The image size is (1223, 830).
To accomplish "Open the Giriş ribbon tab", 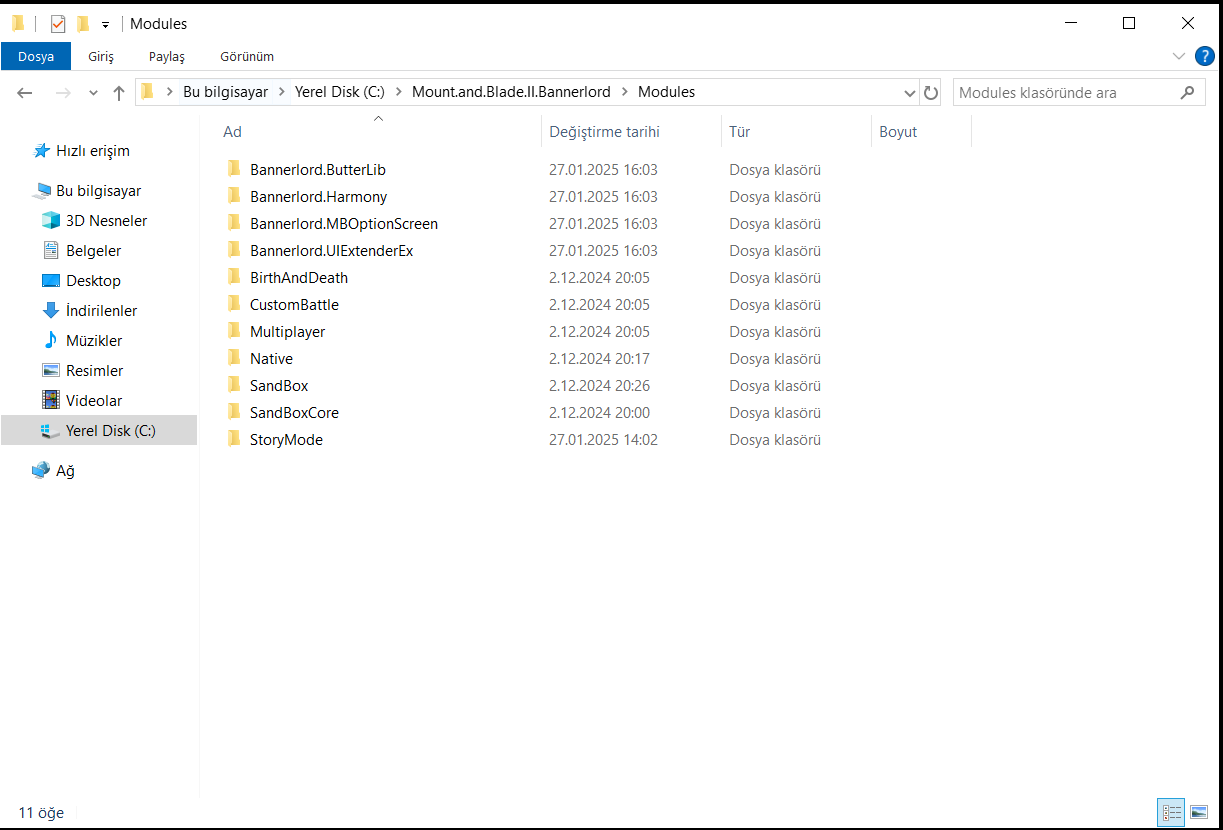I will [x=101, y=56].
